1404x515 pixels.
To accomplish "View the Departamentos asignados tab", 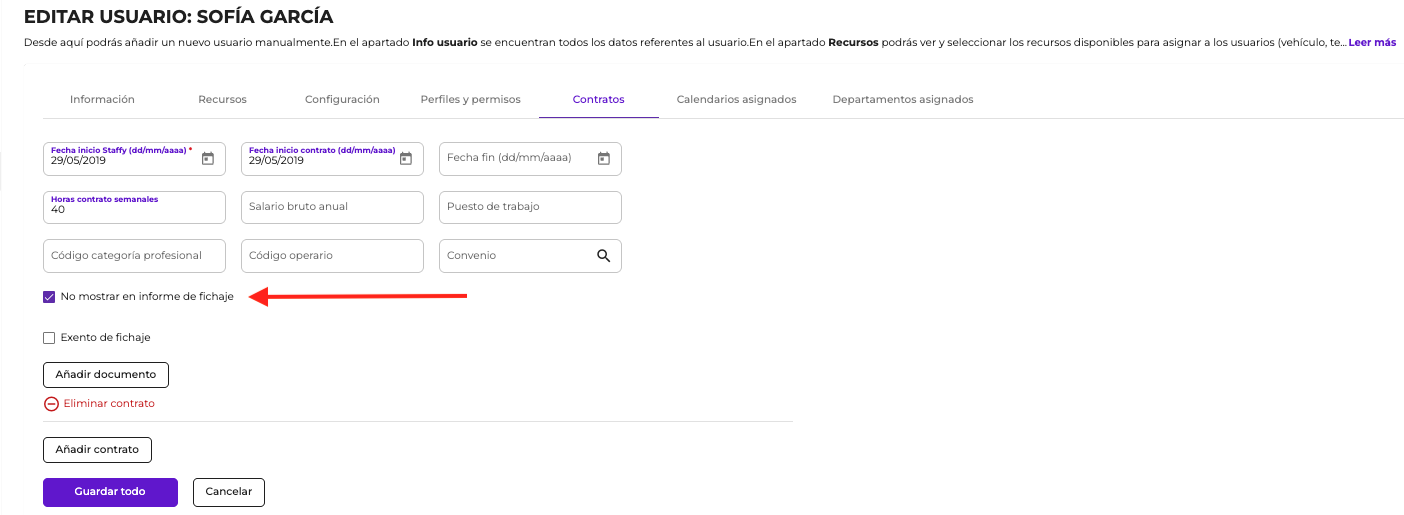I will tap(902, 100).
